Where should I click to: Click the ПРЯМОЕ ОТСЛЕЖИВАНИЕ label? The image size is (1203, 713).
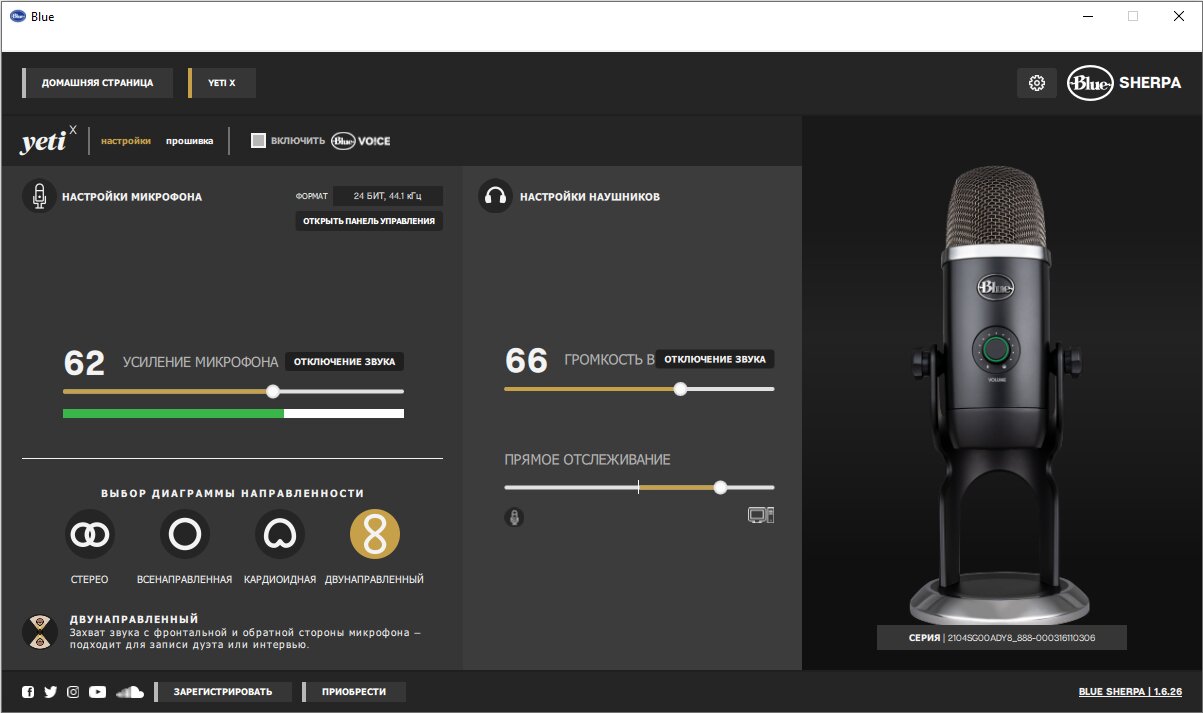pos(587,460)
